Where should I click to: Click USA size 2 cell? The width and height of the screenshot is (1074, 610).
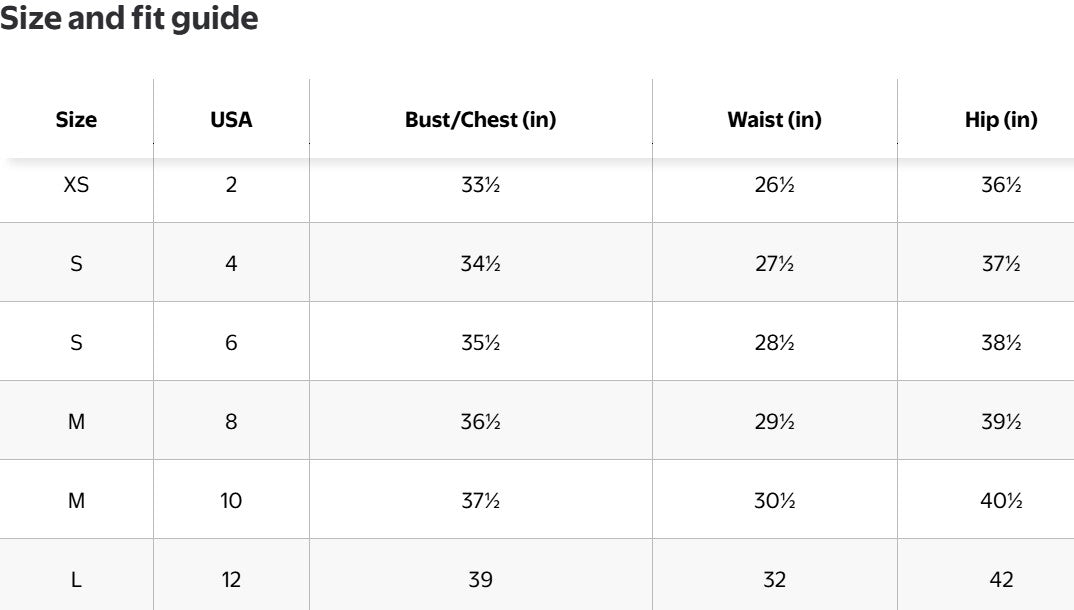(x=231, y=185)
